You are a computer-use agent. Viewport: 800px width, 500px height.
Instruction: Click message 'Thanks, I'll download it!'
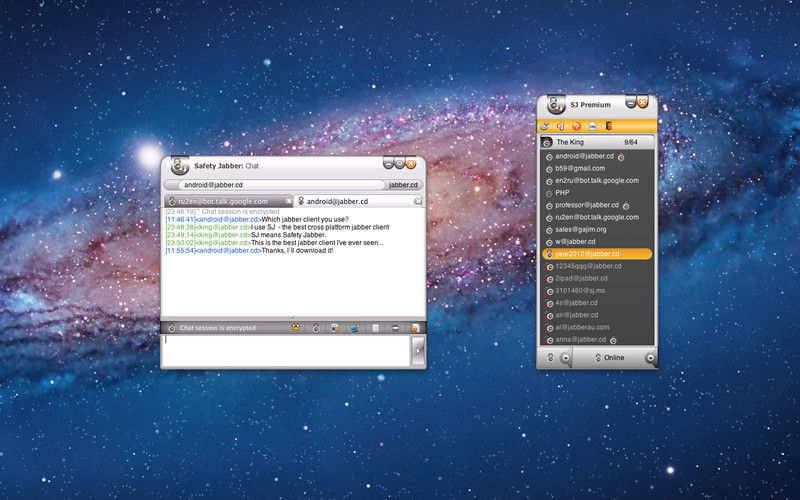click(297, 251)
